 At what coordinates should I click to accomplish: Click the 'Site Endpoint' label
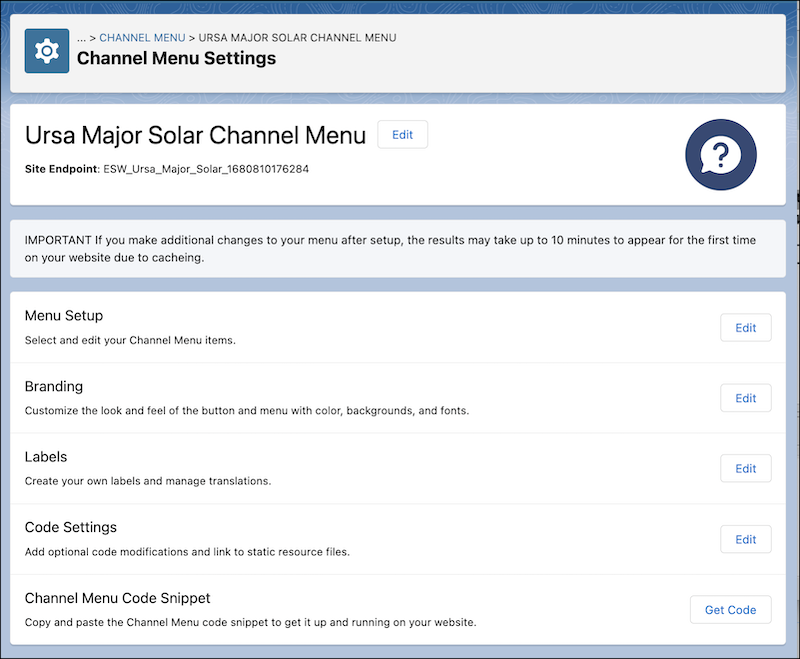61,169
